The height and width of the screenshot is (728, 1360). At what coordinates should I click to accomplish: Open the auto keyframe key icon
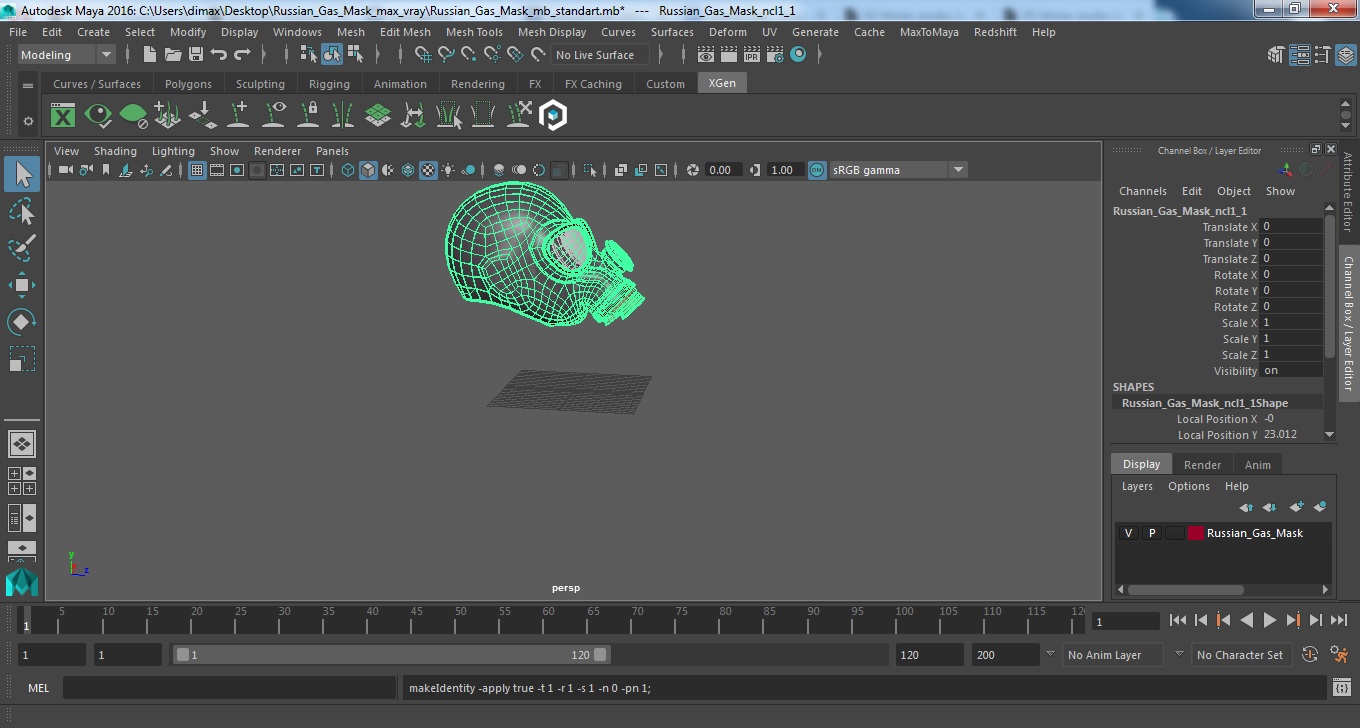(x=1311, y=655)
